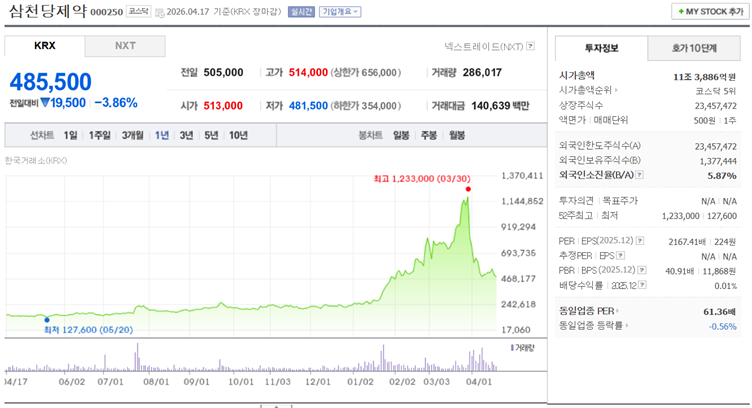Expand the 시가총액순위 arrow link
752x408 pixels.
[x=616, y=90]
